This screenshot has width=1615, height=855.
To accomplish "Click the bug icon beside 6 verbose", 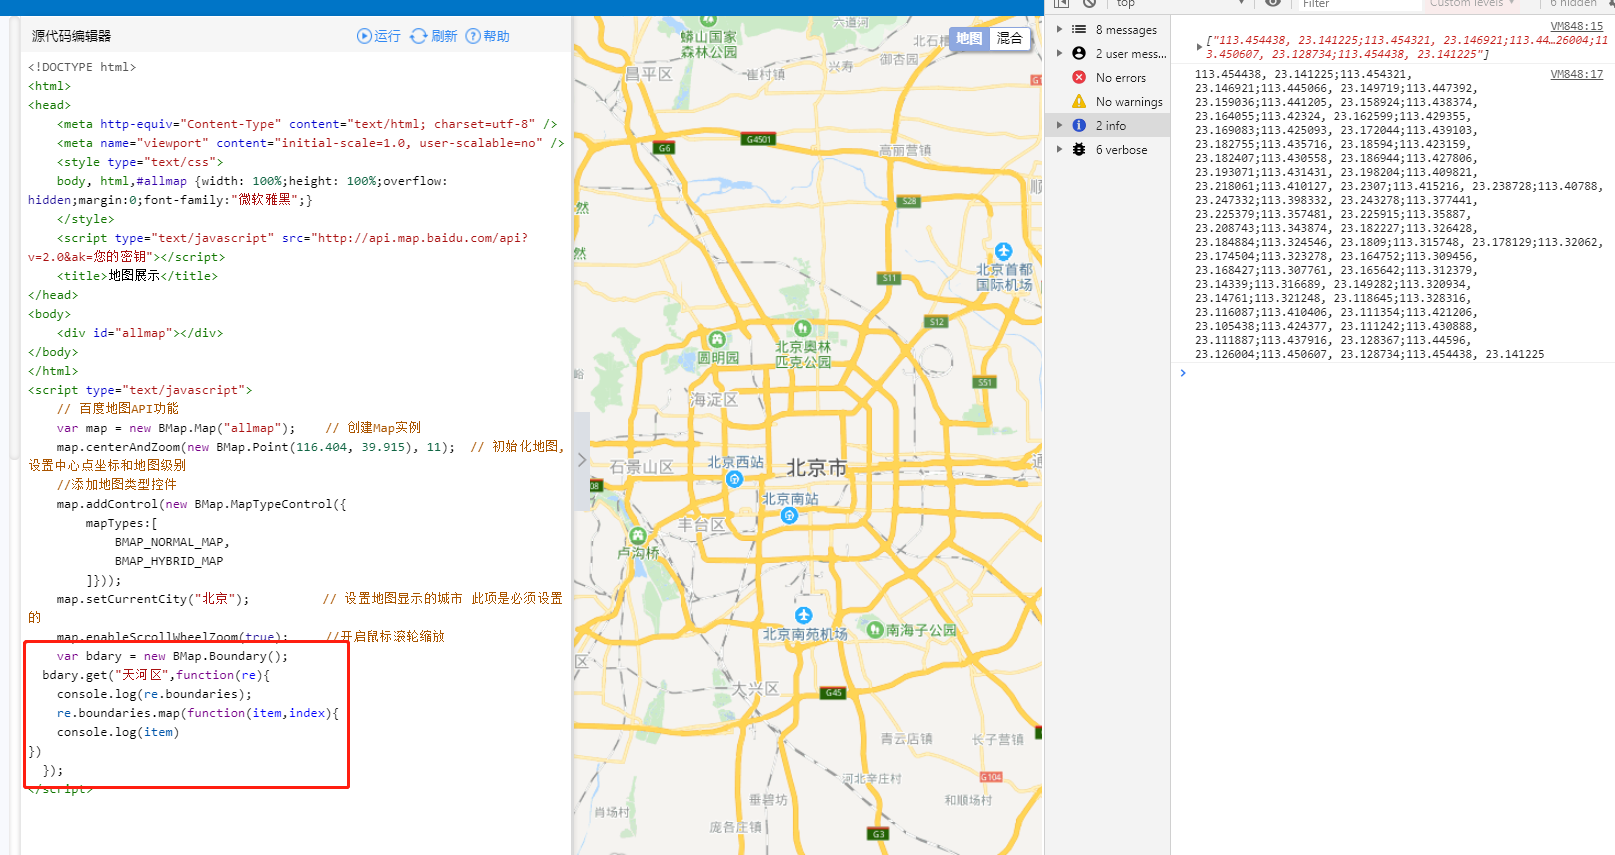I will pos(1079,149).
